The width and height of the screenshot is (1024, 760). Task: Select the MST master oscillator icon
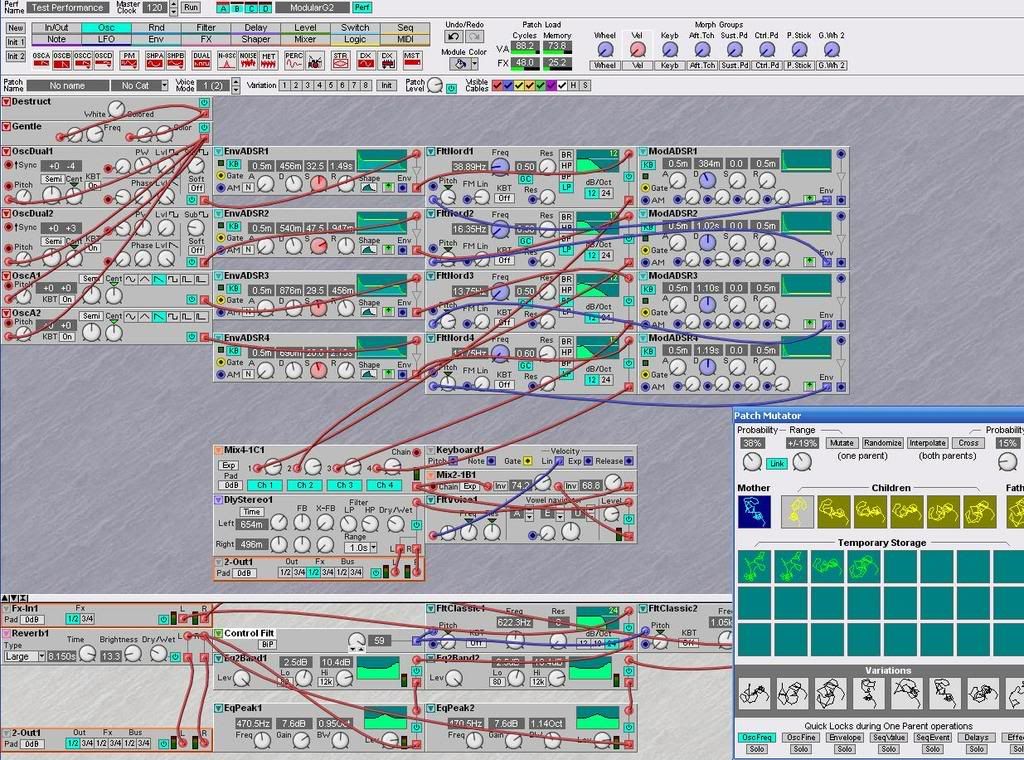[410, 60]
